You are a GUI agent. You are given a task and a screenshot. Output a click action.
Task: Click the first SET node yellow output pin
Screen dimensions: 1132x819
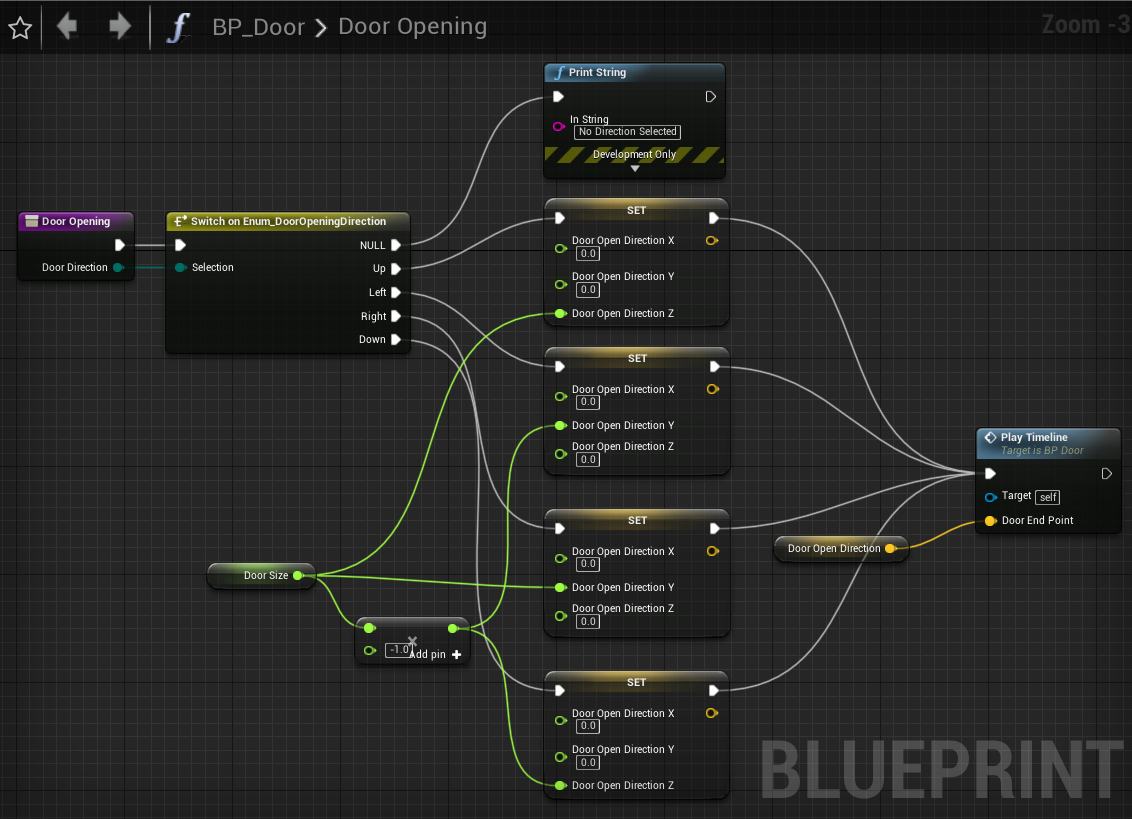point(712,240)
